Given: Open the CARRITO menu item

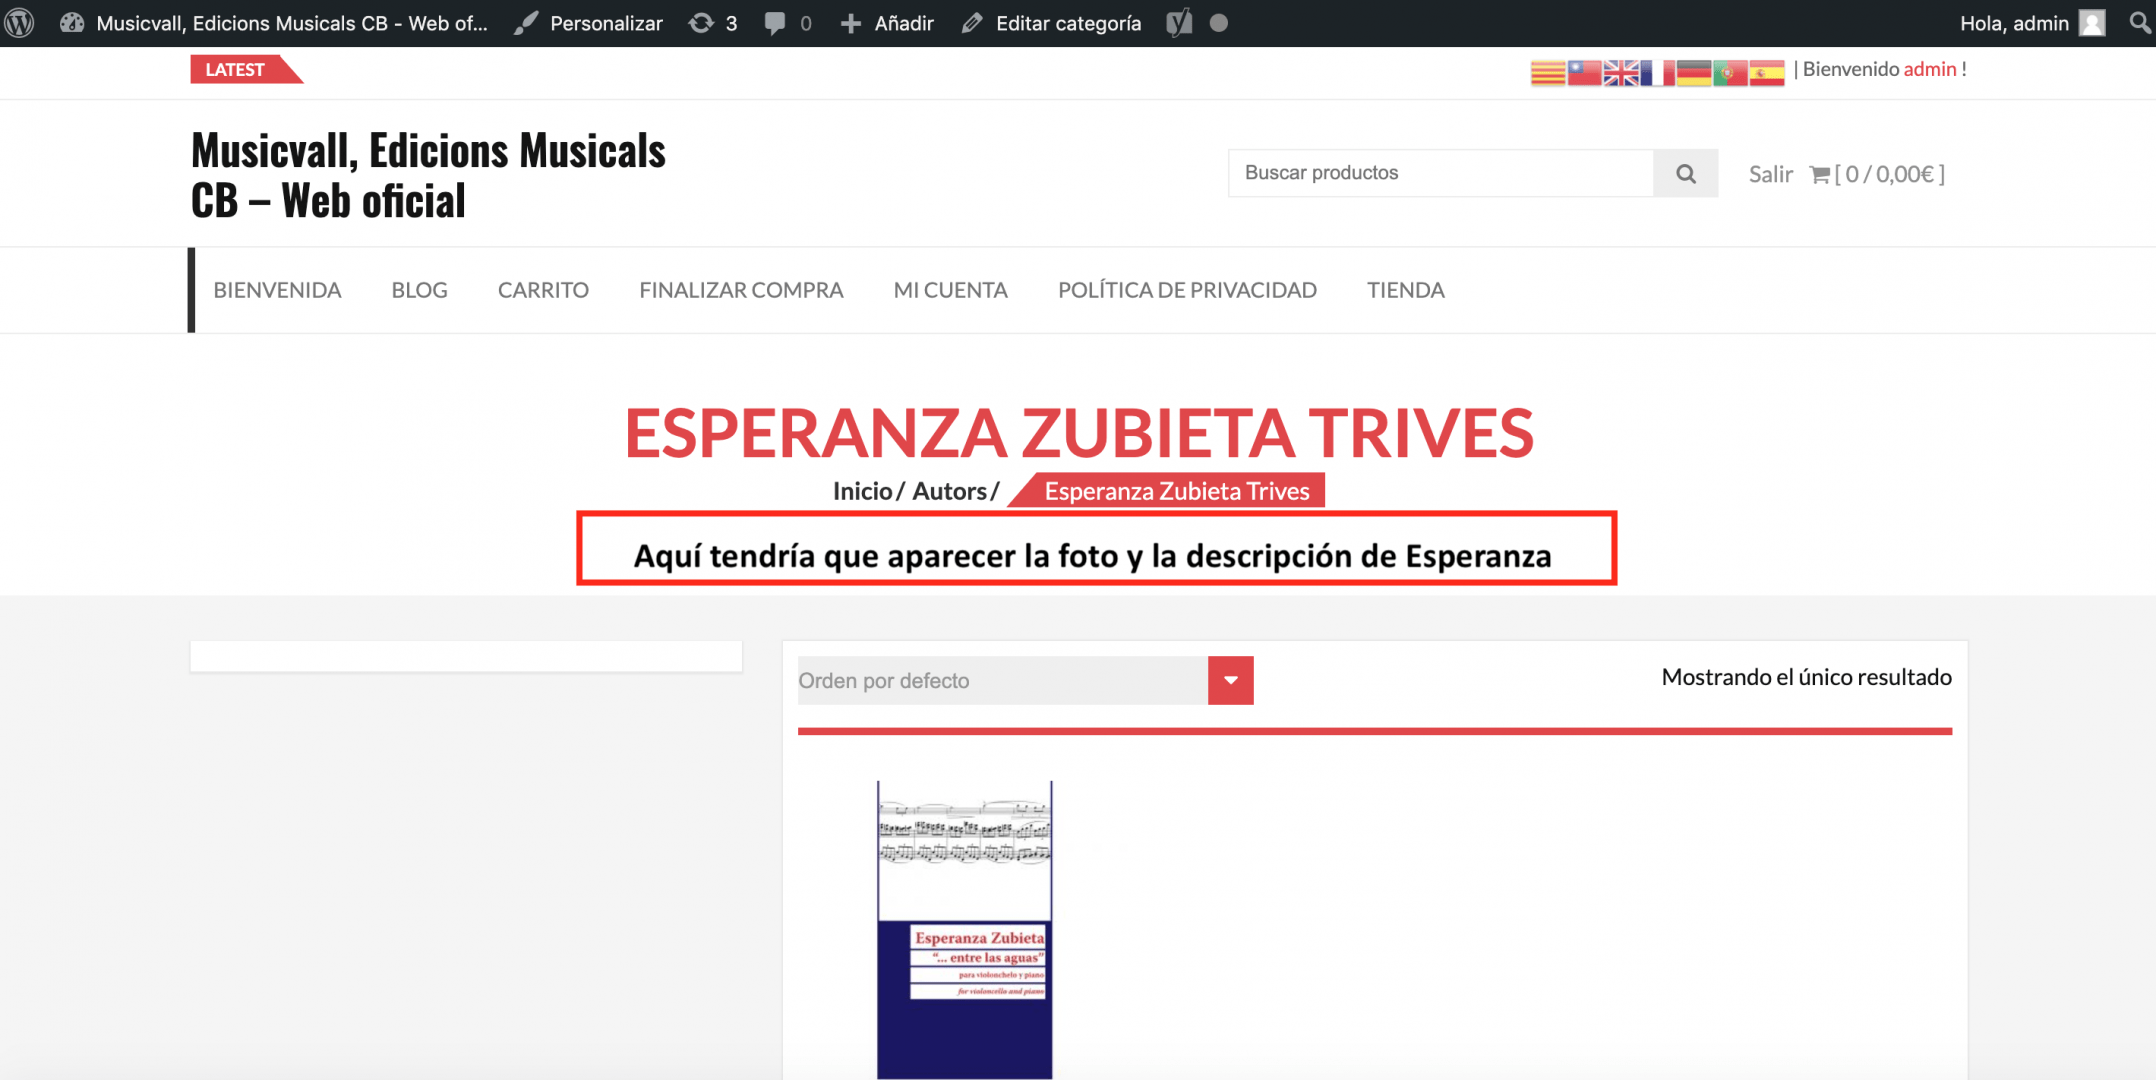Looking at the screenshot, I should (543, 290).
